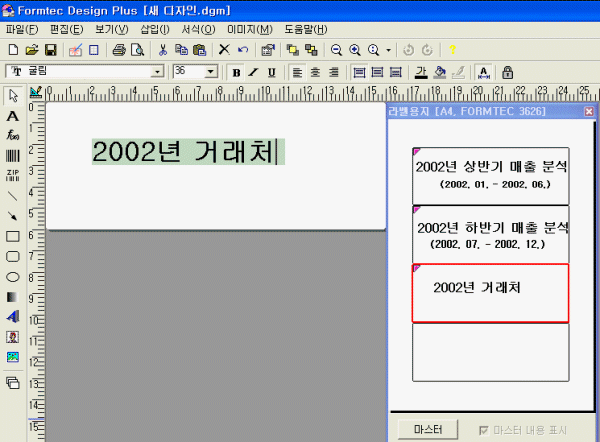Select the second label 하반기 매출 분석
Screen dimensions: 600x442
491,234
